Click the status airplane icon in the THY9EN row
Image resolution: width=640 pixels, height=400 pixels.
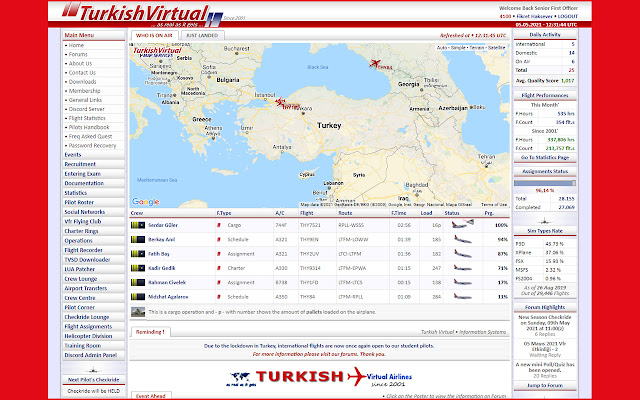463,240
